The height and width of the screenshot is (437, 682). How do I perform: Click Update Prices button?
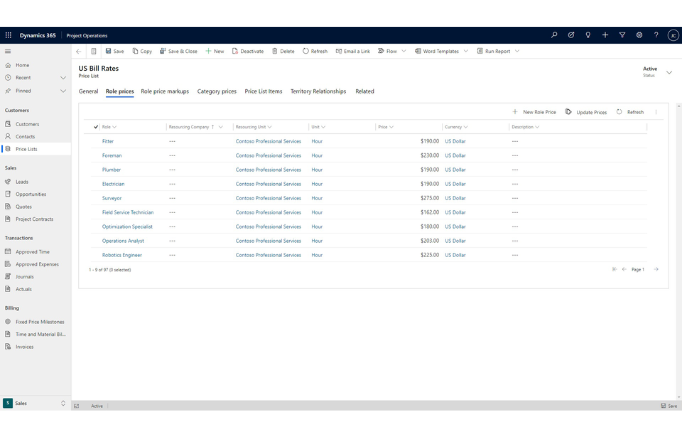coord(586,112)
